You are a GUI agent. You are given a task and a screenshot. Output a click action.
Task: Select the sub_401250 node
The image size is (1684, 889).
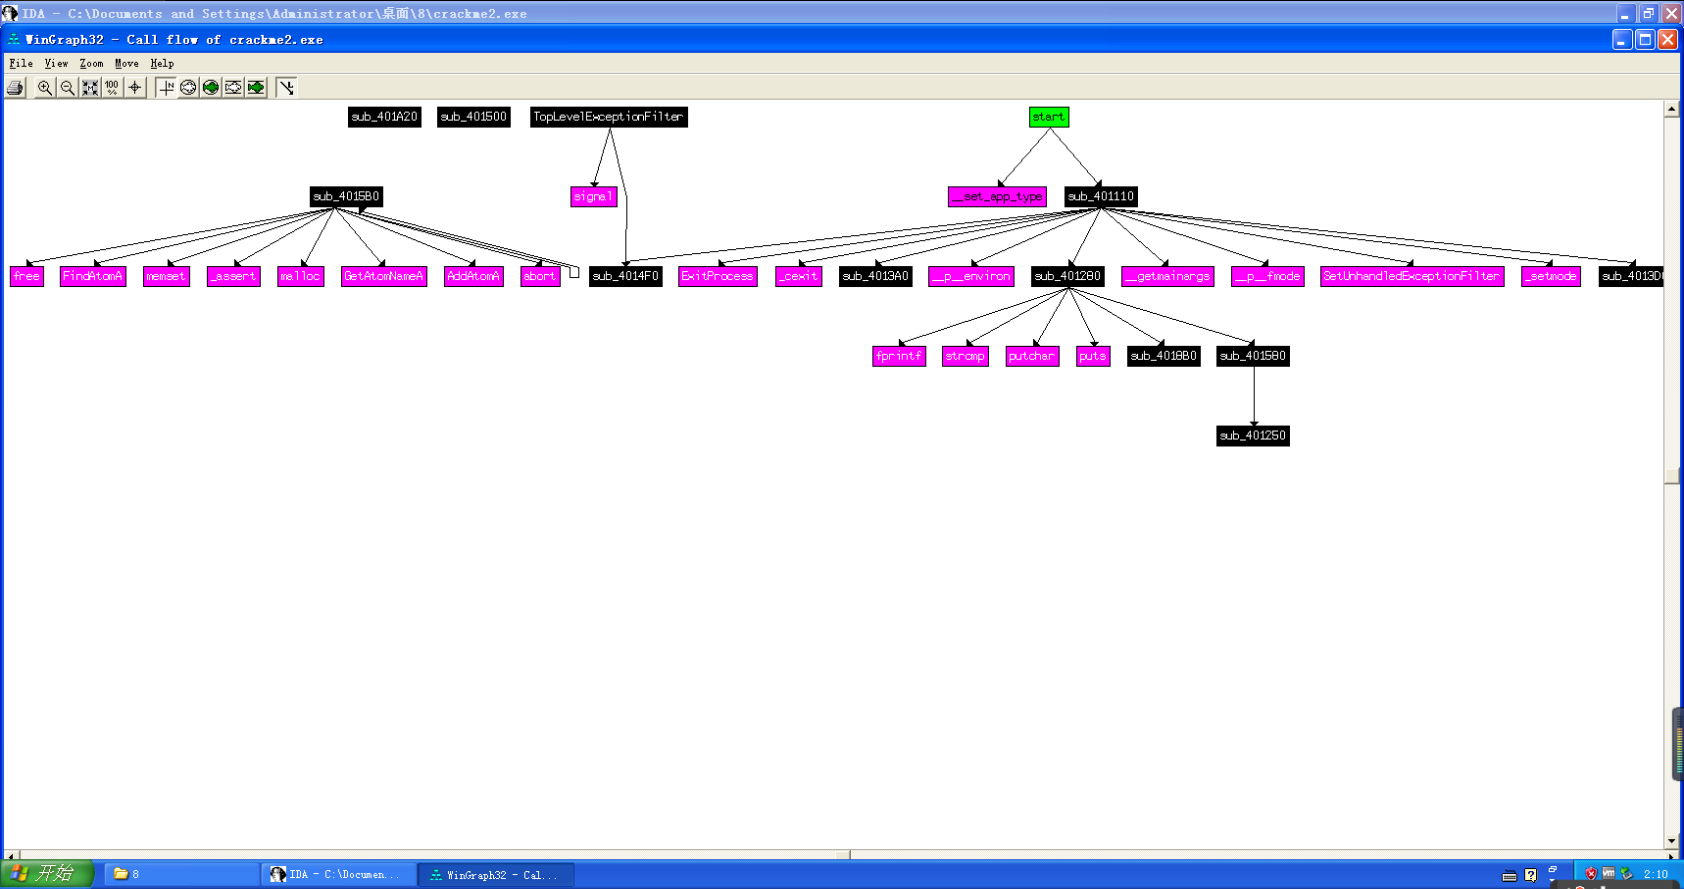[x=1253, y=436]
